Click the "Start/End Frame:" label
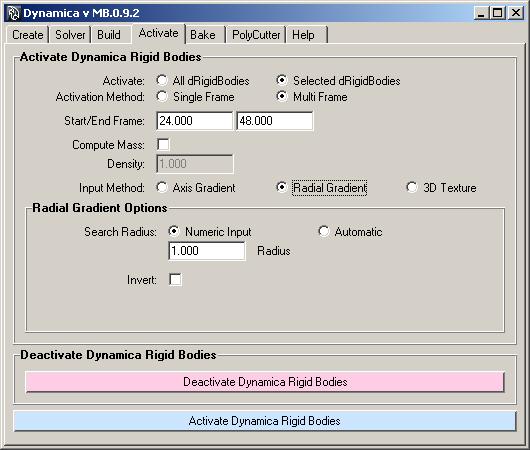Screen dimensions: 530x450 coord(104,121)
